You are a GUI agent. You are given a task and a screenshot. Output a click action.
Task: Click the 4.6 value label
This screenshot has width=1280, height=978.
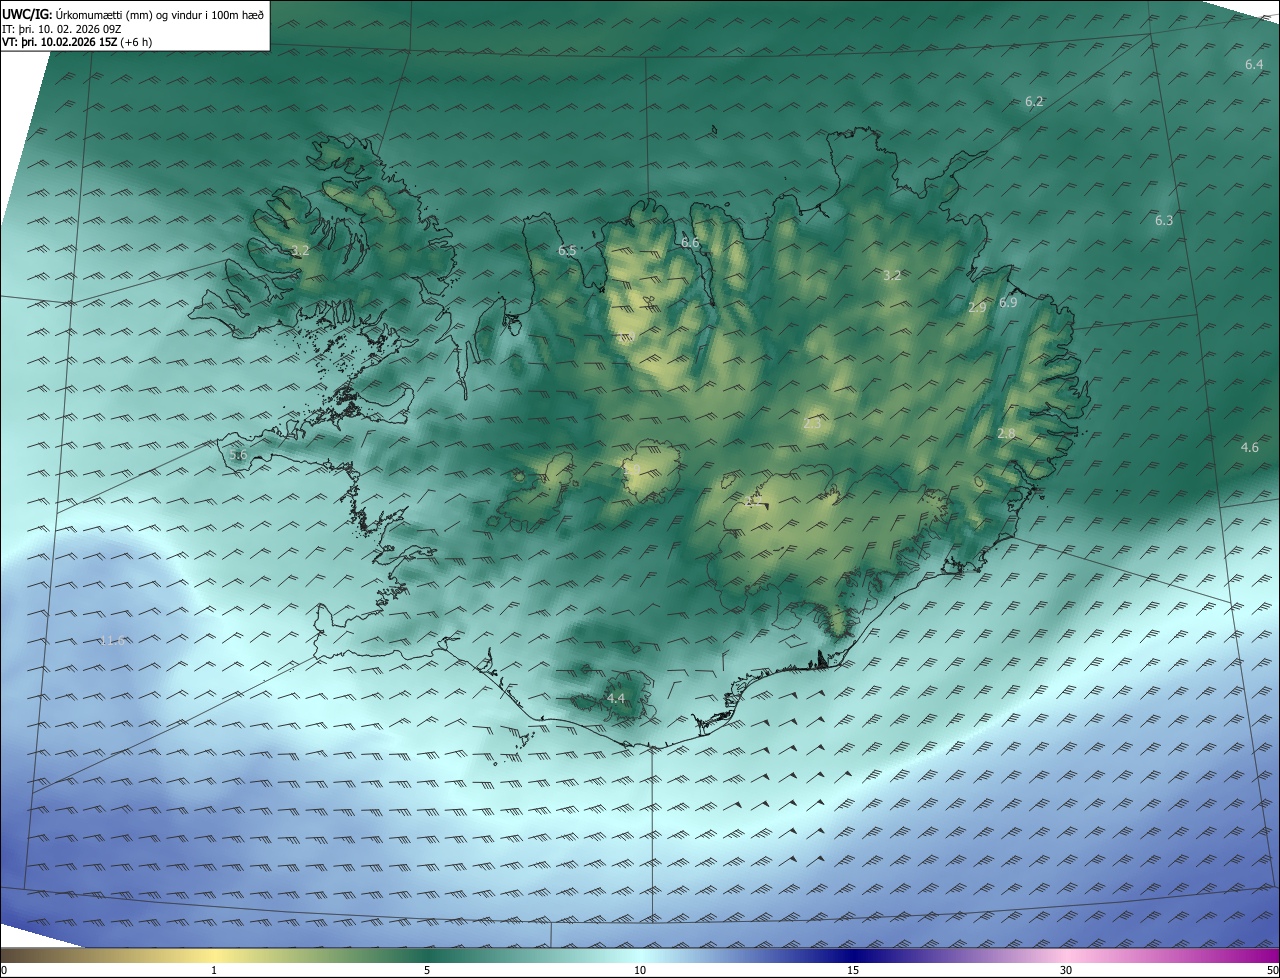[1250, 447]
